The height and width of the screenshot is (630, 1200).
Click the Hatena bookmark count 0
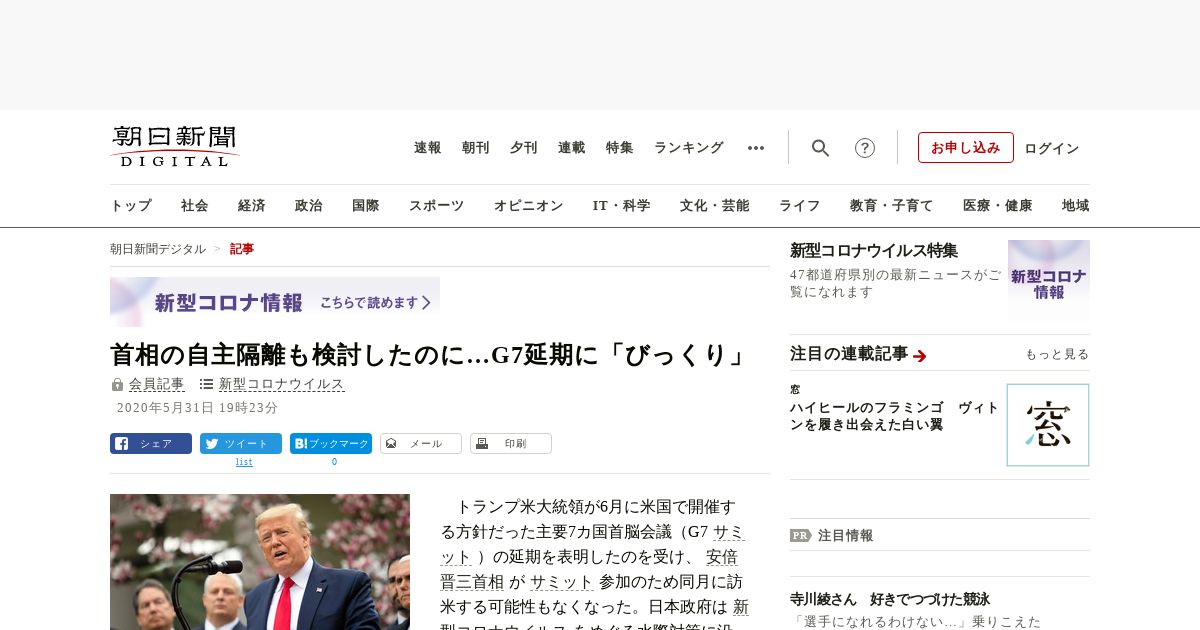(x=334, y=462)
